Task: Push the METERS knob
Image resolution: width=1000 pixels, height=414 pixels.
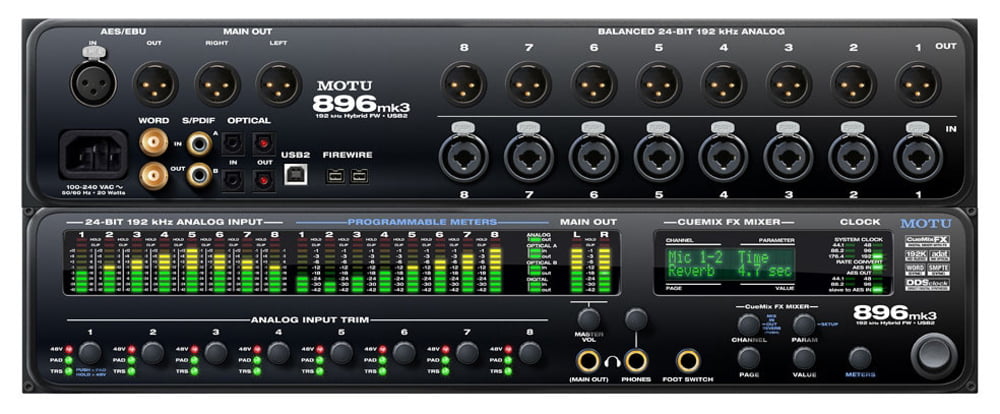Action: pyautogui.click(x=860, y=358)
